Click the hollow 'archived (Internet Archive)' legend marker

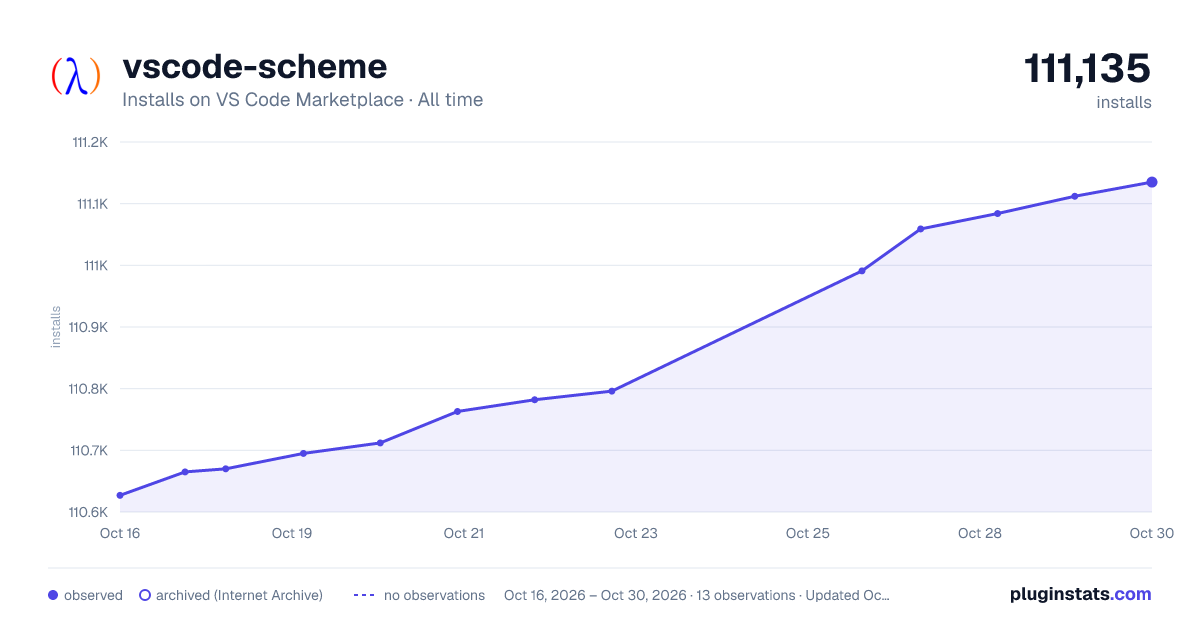(145, 595)
